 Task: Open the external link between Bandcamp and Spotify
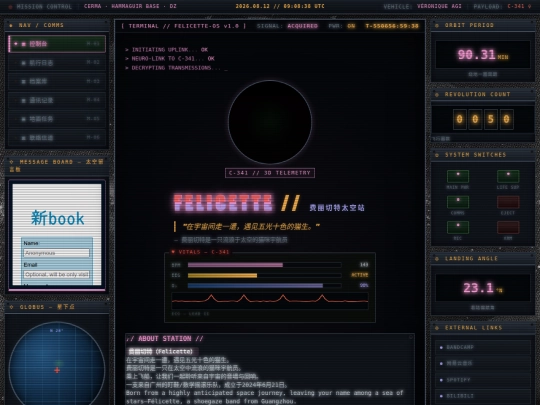tap(483, 363)
